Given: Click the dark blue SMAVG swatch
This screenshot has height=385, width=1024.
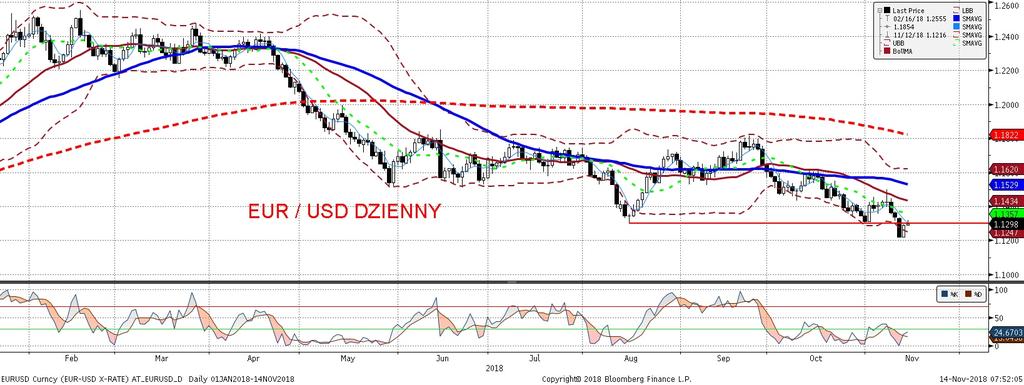Looking at the screenshot, I should 957,18.
